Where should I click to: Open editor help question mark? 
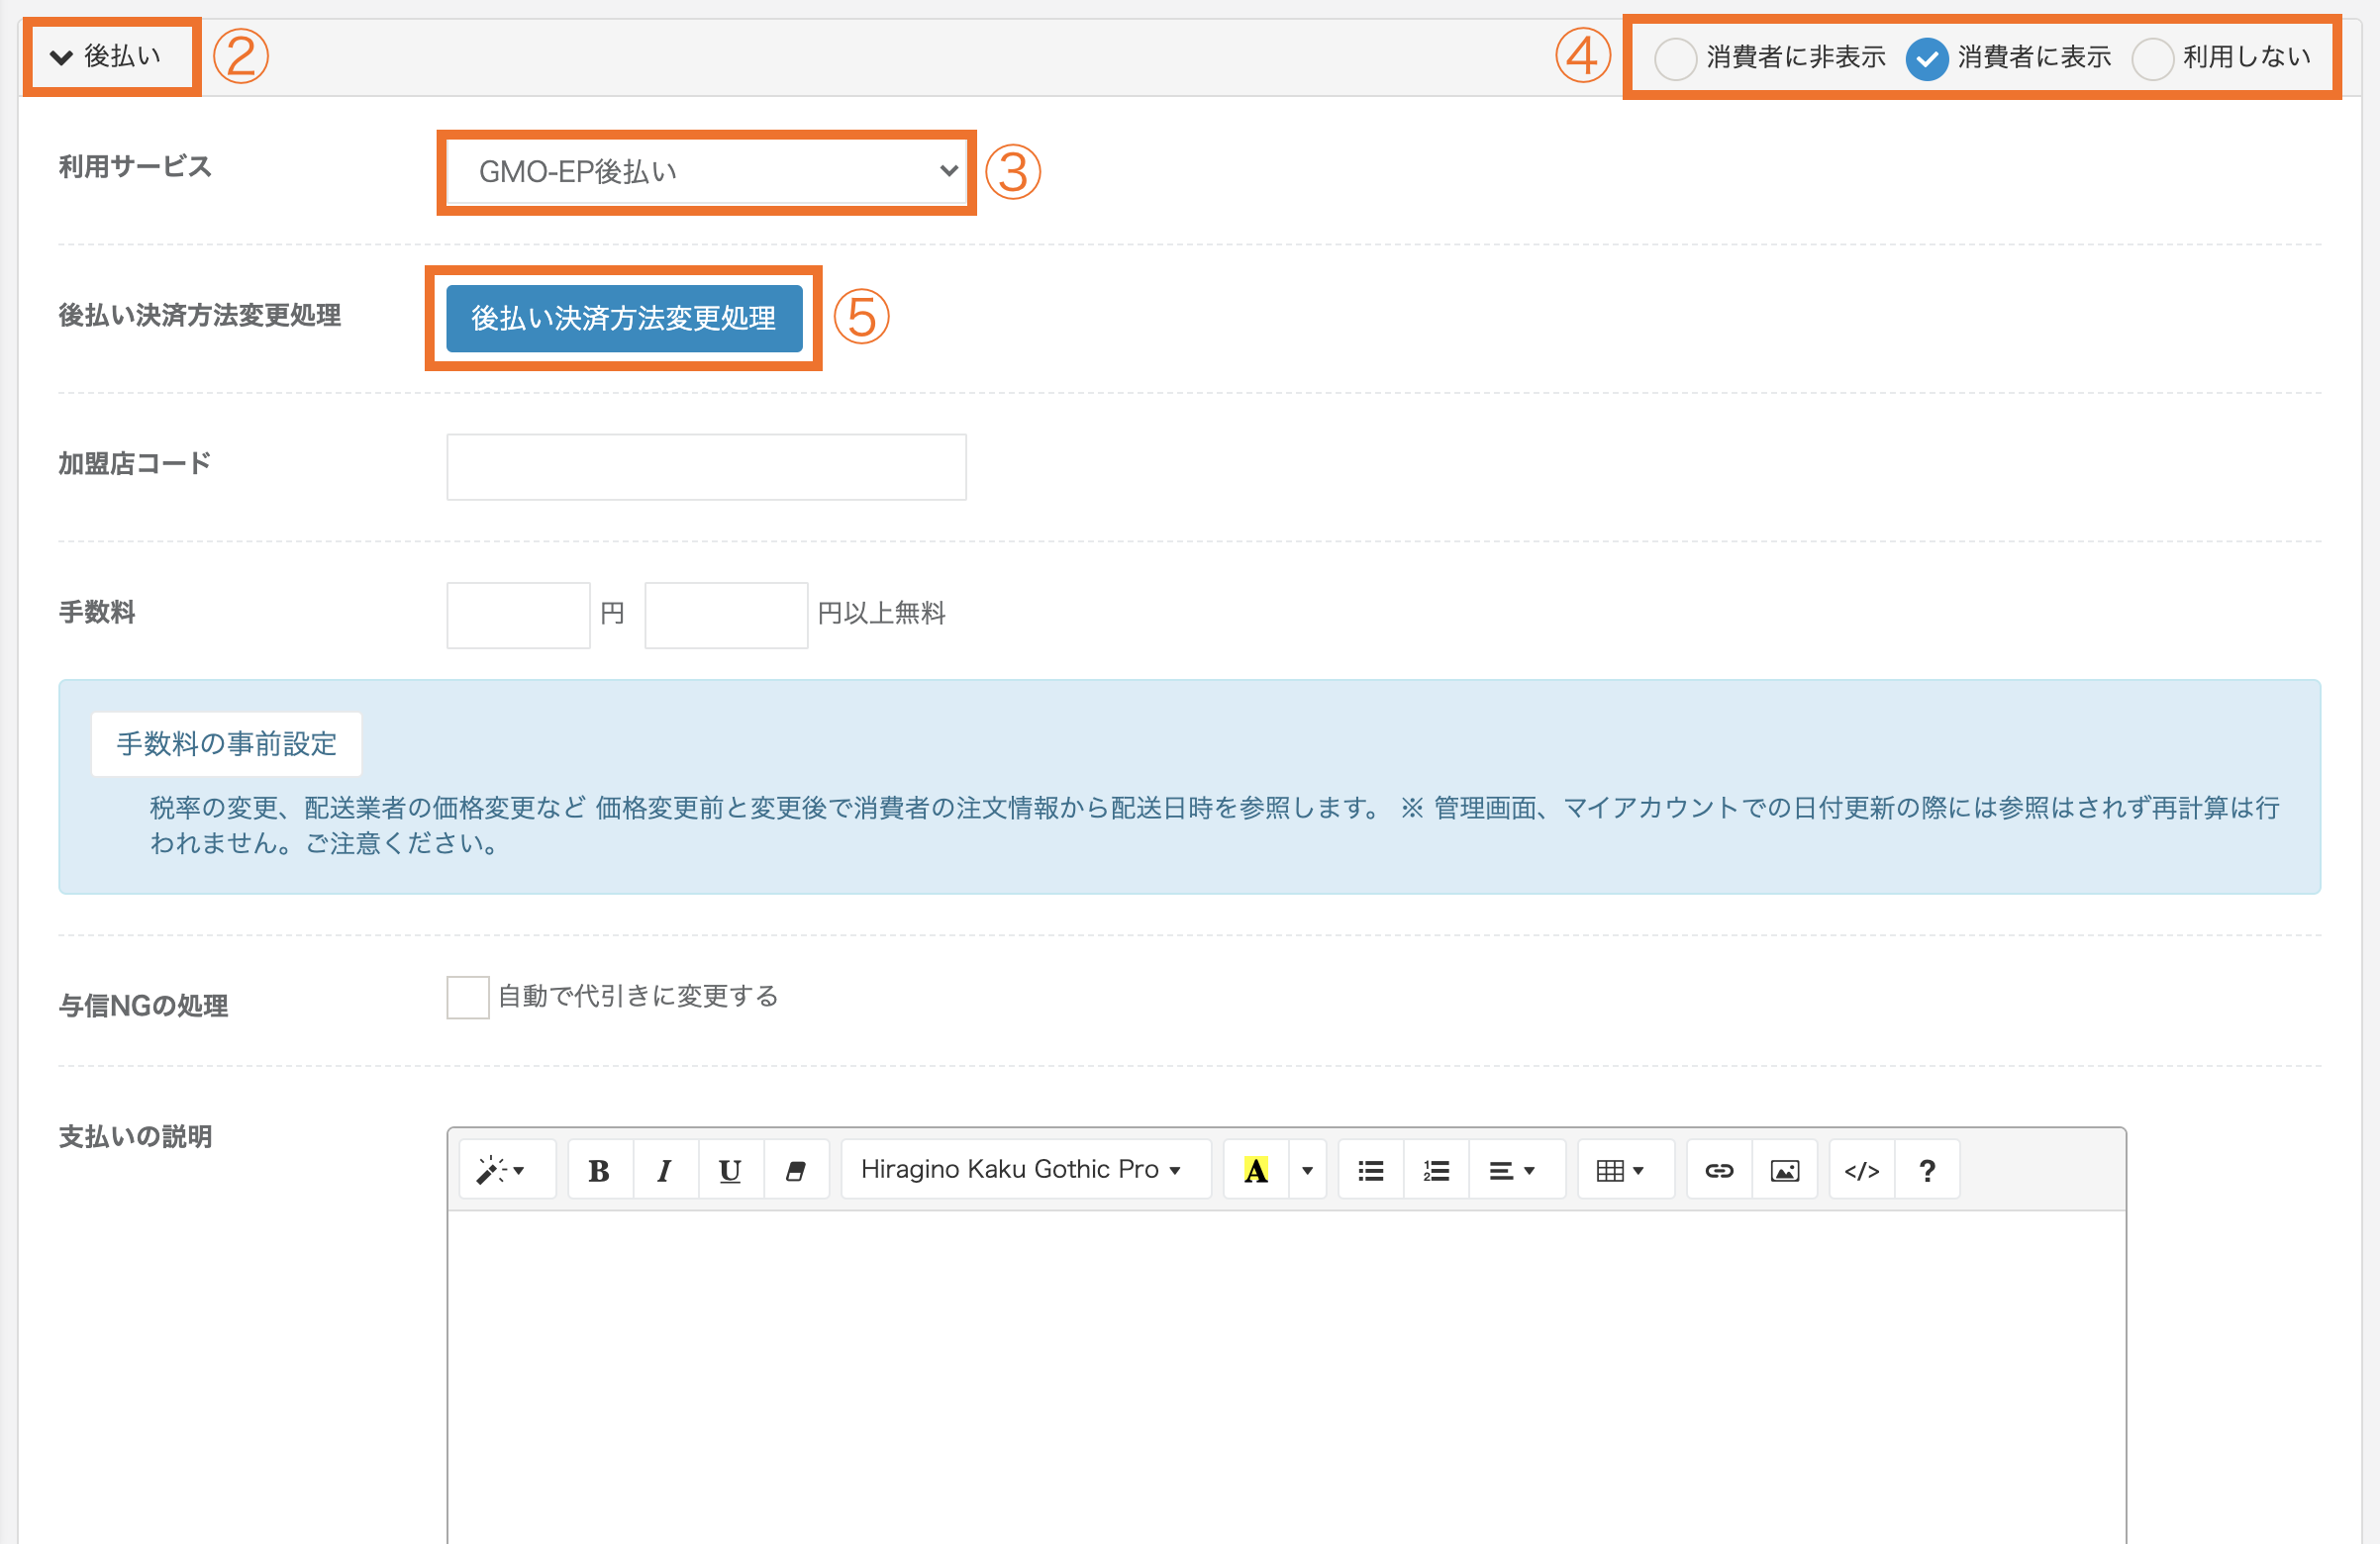(1927, 1170)
